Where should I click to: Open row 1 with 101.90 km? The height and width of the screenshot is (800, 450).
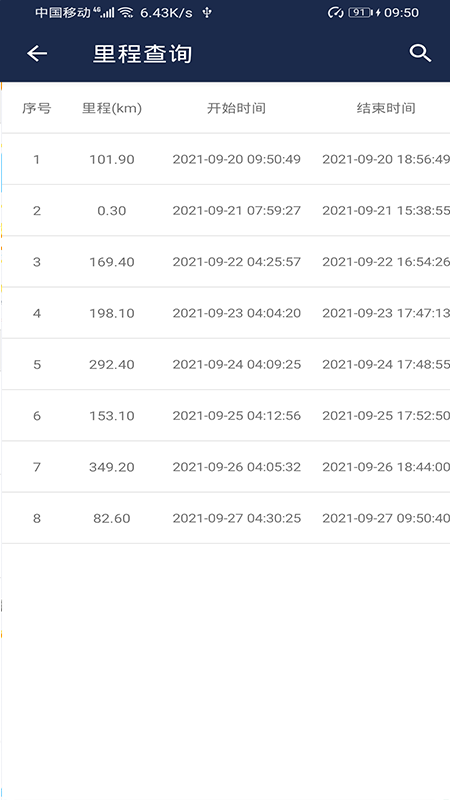pos(226,159)
